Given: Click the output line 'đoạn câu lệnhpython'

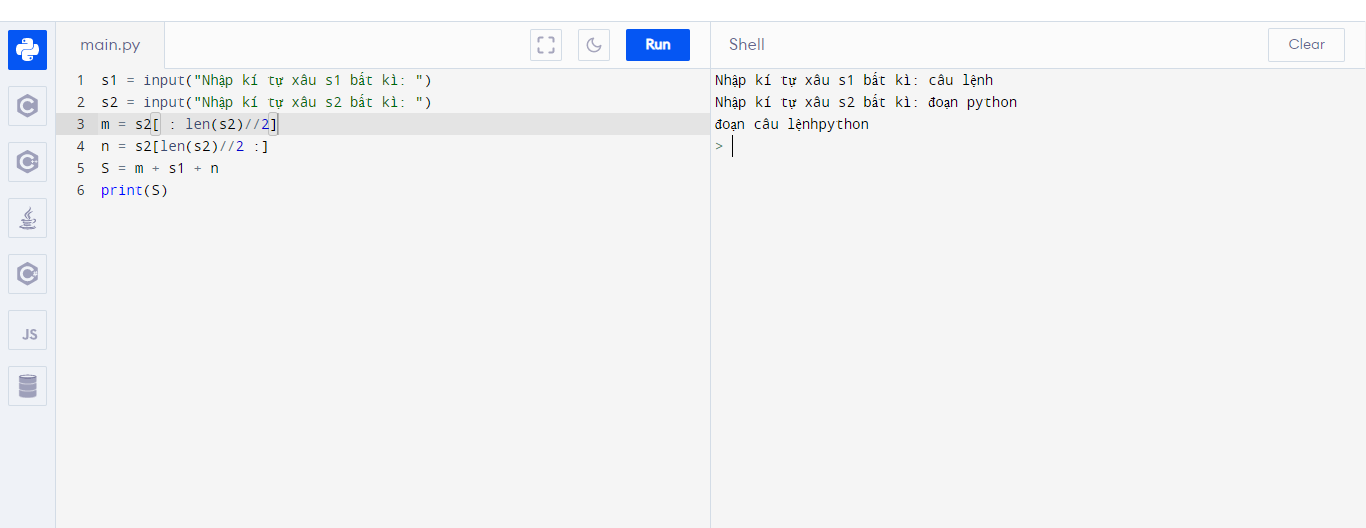Looking at the screenshot, I should [792, 125].
